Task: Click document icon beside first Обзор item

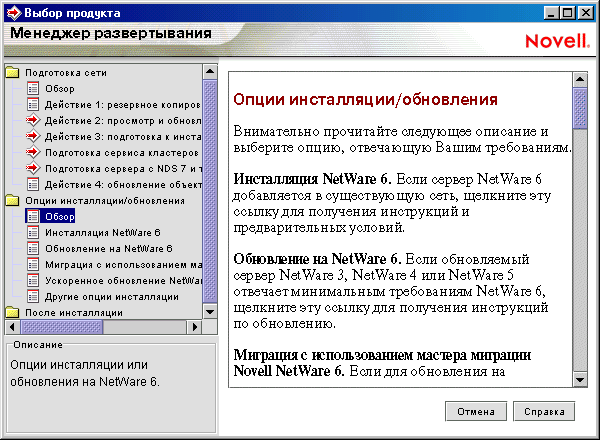Action: [x=33, y=88]
